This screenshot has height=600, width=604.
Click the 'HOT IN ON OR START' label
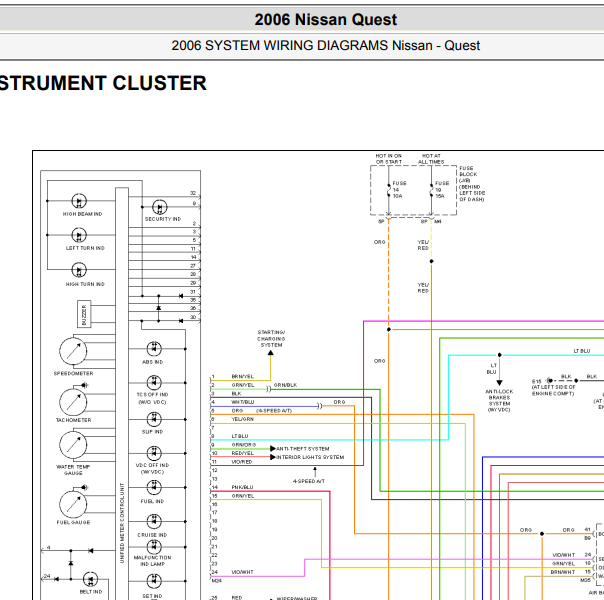pyautogui.click(x=389, y=159)
